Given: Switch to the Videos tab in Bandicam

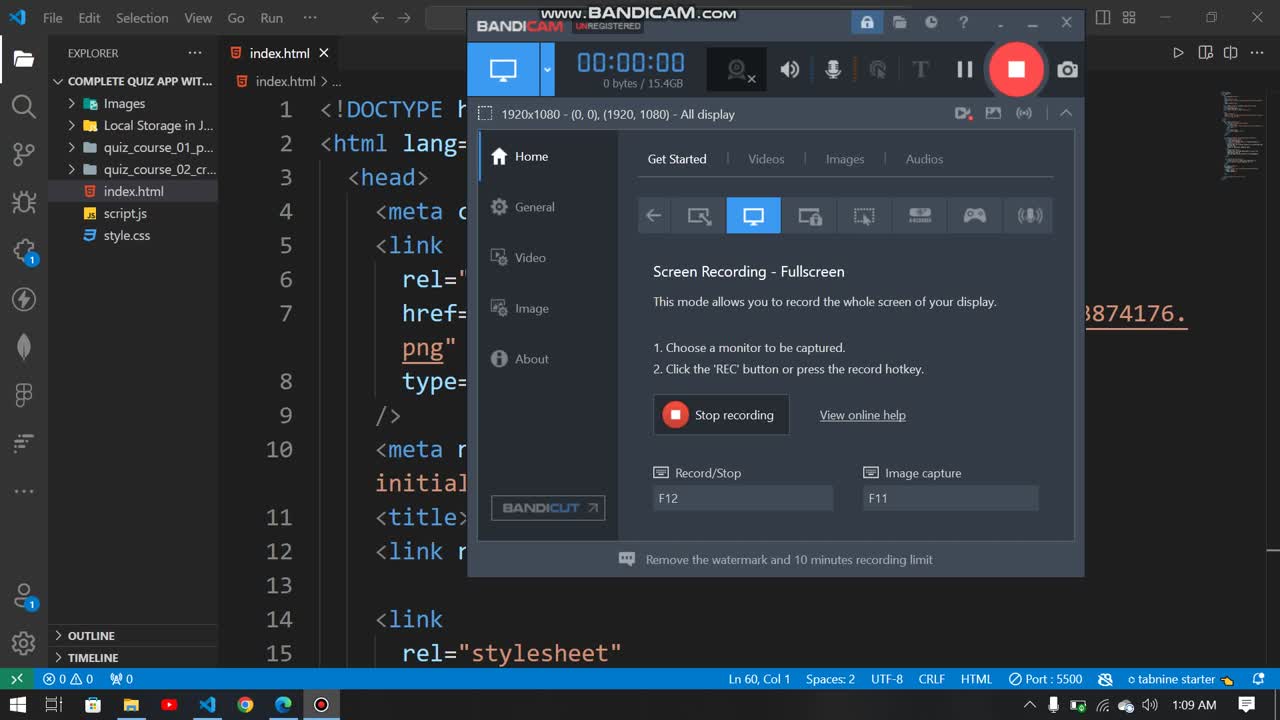Looking at the screenshot, I should point(766,159).
